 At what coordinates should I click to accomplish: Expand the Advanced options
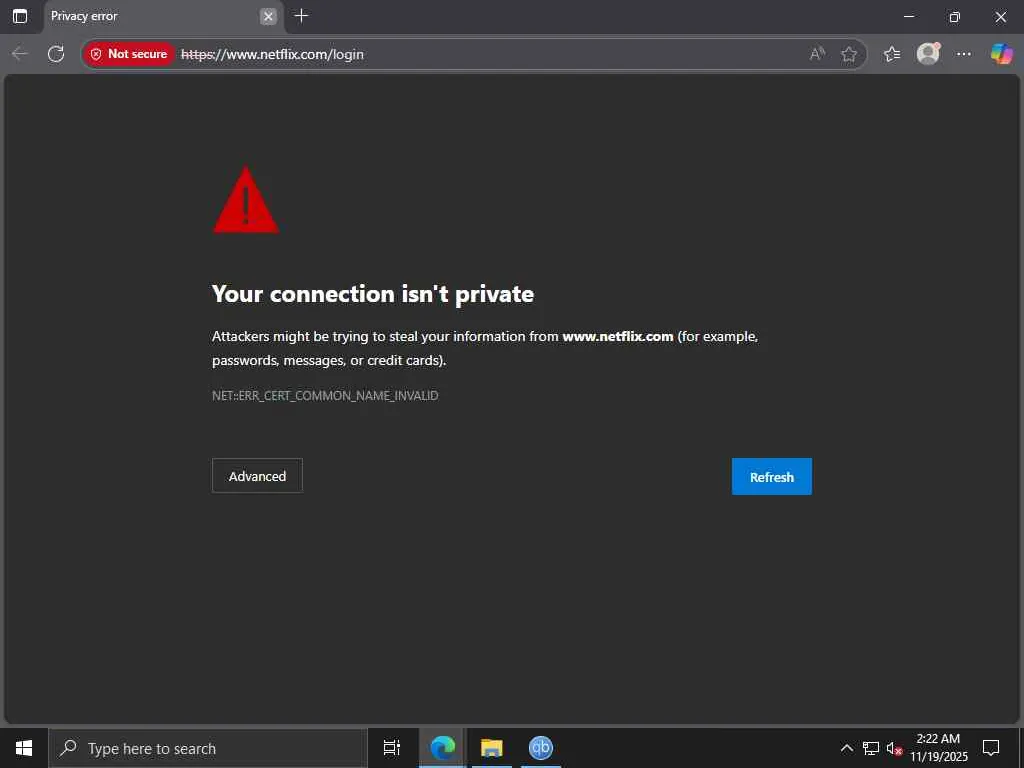pos(257,476)
